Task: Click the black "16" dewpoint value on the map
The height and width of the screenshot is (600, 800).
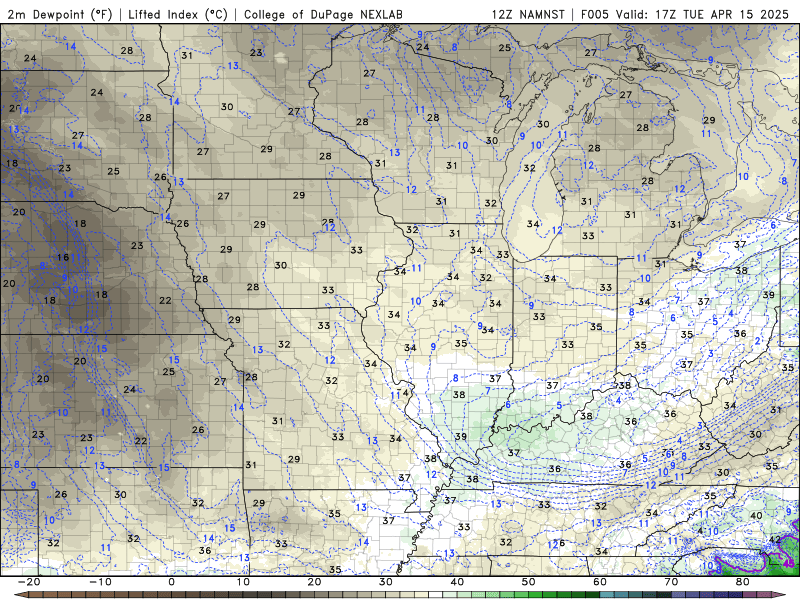Action: pos(63,257)
